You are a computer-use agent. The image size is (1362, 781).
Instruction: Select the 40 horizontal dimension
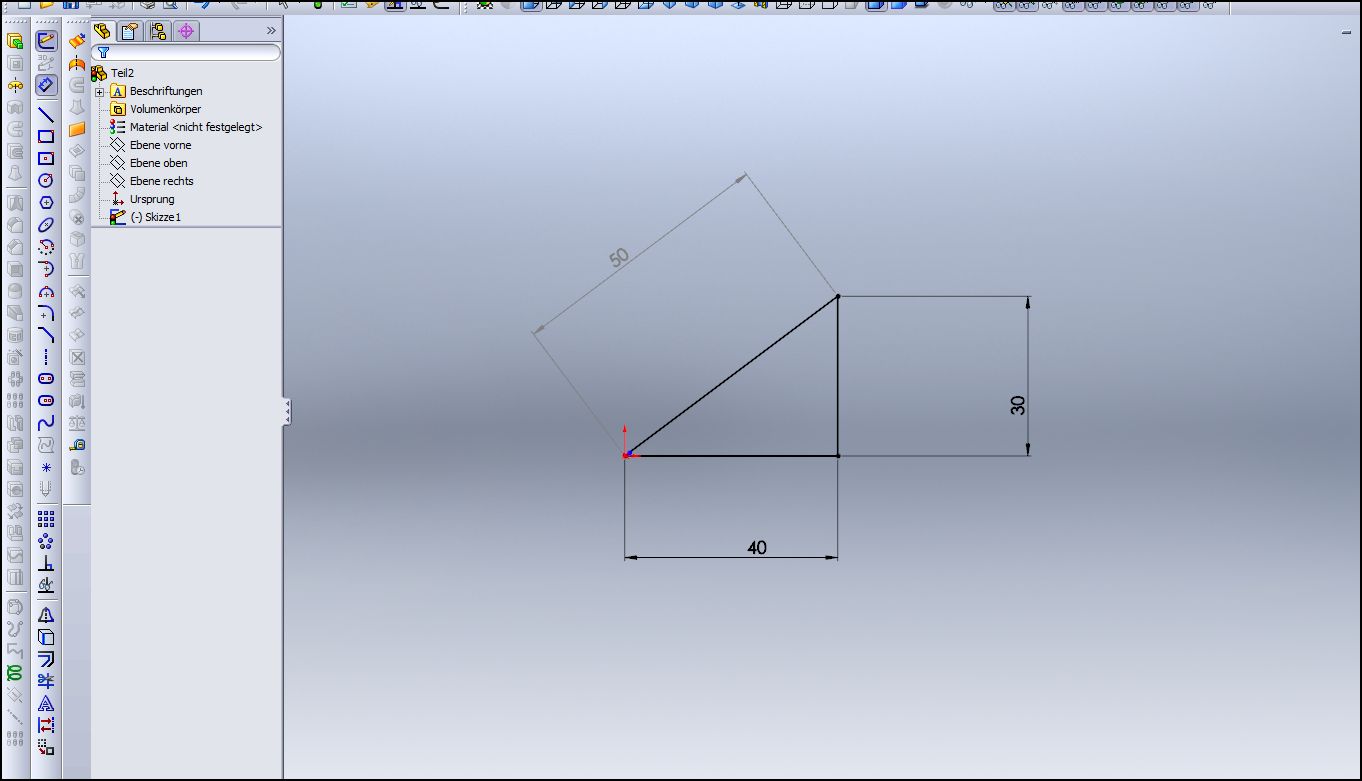pyautogui.click(x=757, y=547)
